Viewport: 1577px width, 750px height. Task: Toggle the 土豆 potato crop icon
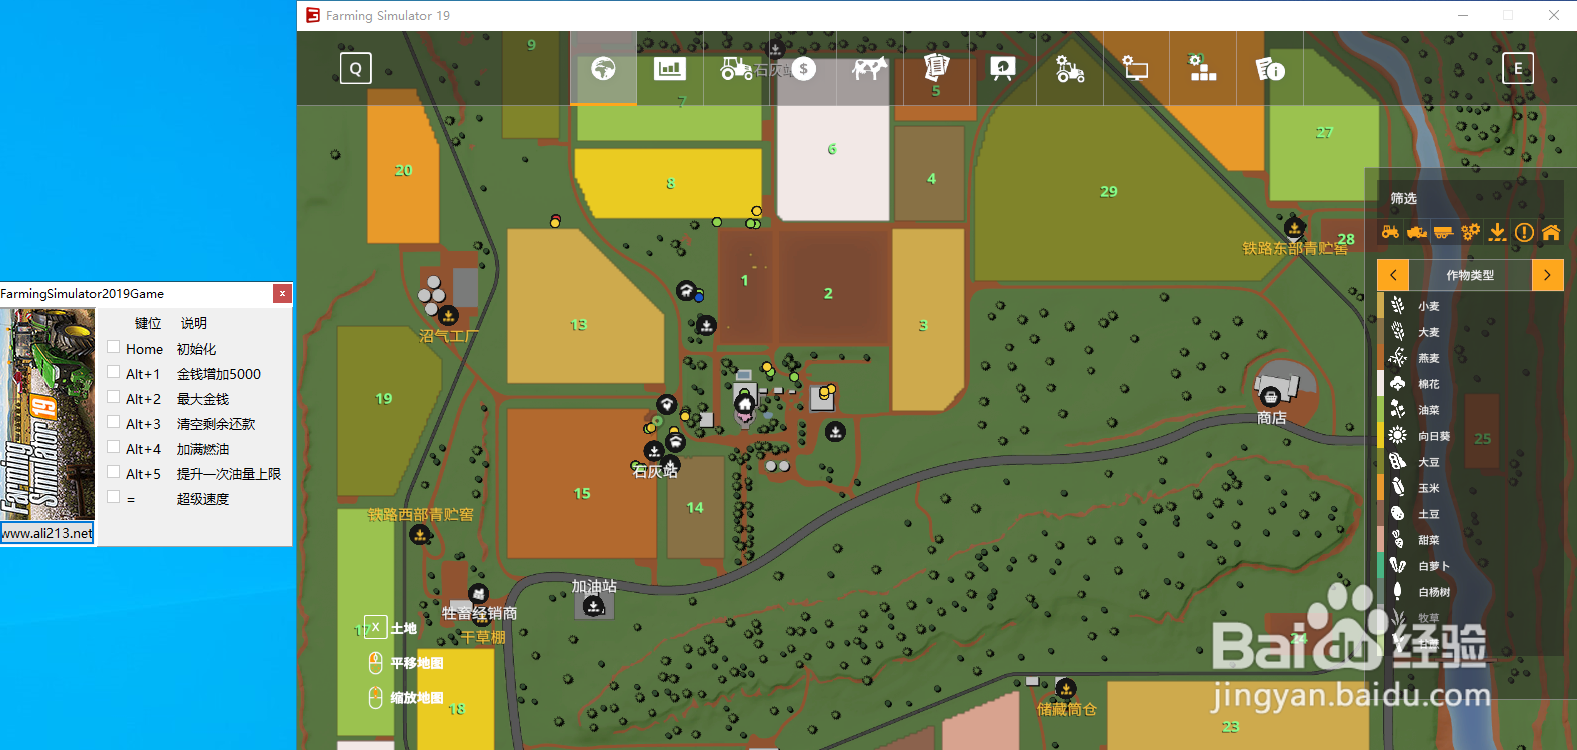pos(1398,513)
